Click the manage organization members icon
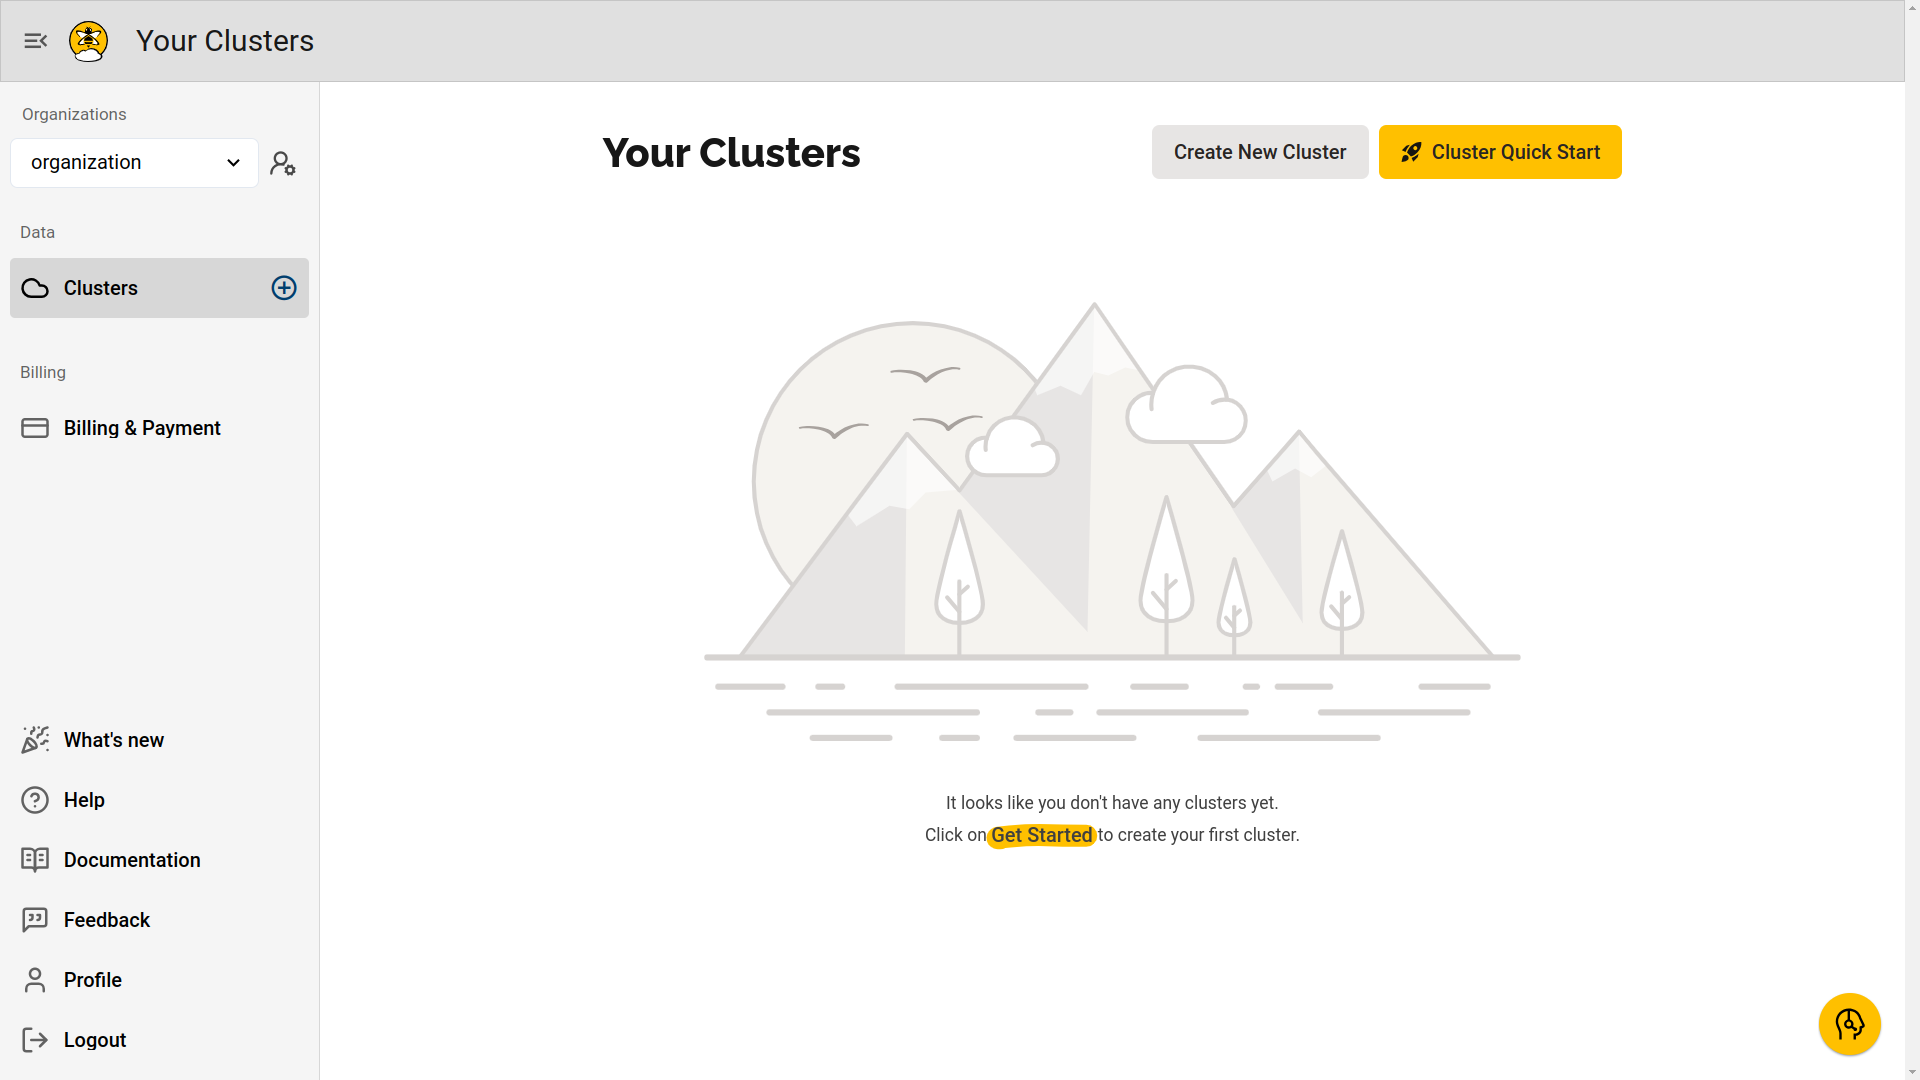Viewport: 1920px width, 1080px height. click(282, 164)
